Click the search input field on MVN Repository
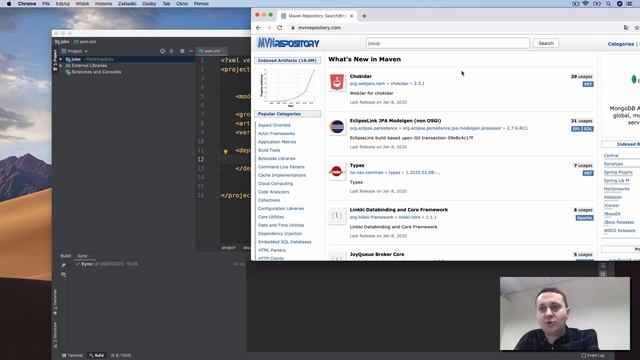640x360 pixels. point(448,43)
